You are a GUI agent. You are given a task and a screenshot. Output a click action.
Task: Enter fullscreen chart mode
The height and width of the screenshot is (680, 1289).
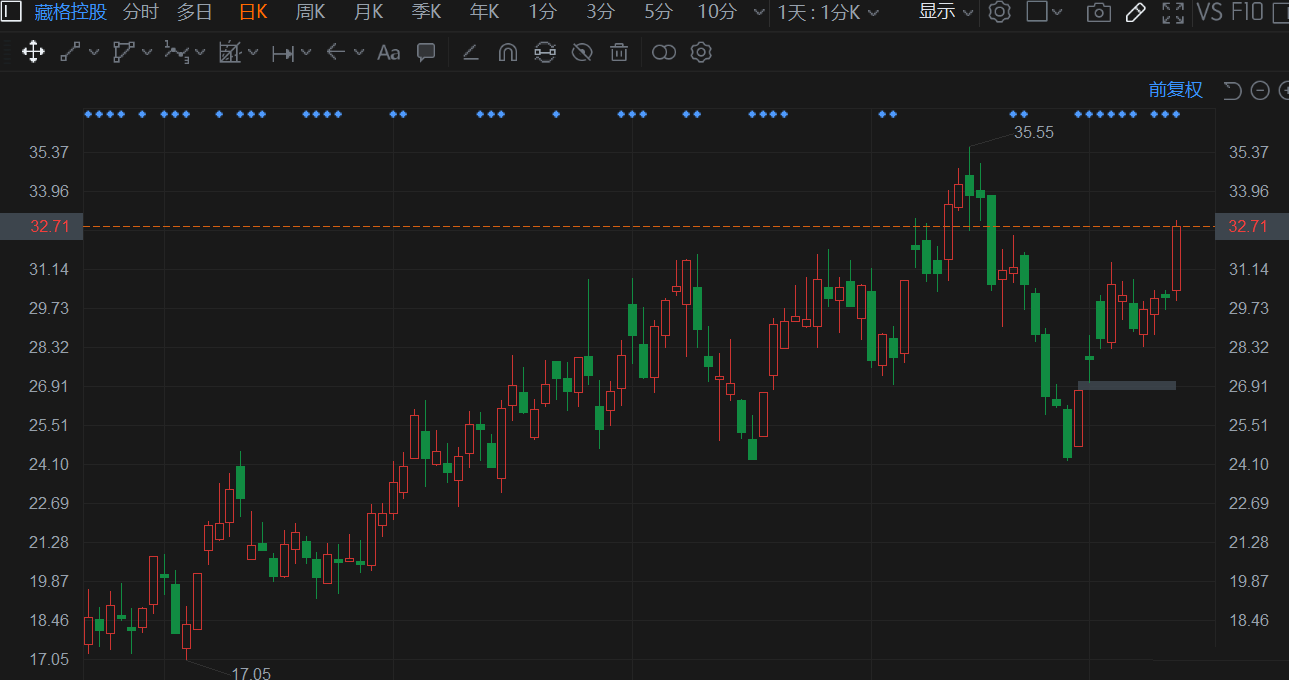tap(1172, 13)
